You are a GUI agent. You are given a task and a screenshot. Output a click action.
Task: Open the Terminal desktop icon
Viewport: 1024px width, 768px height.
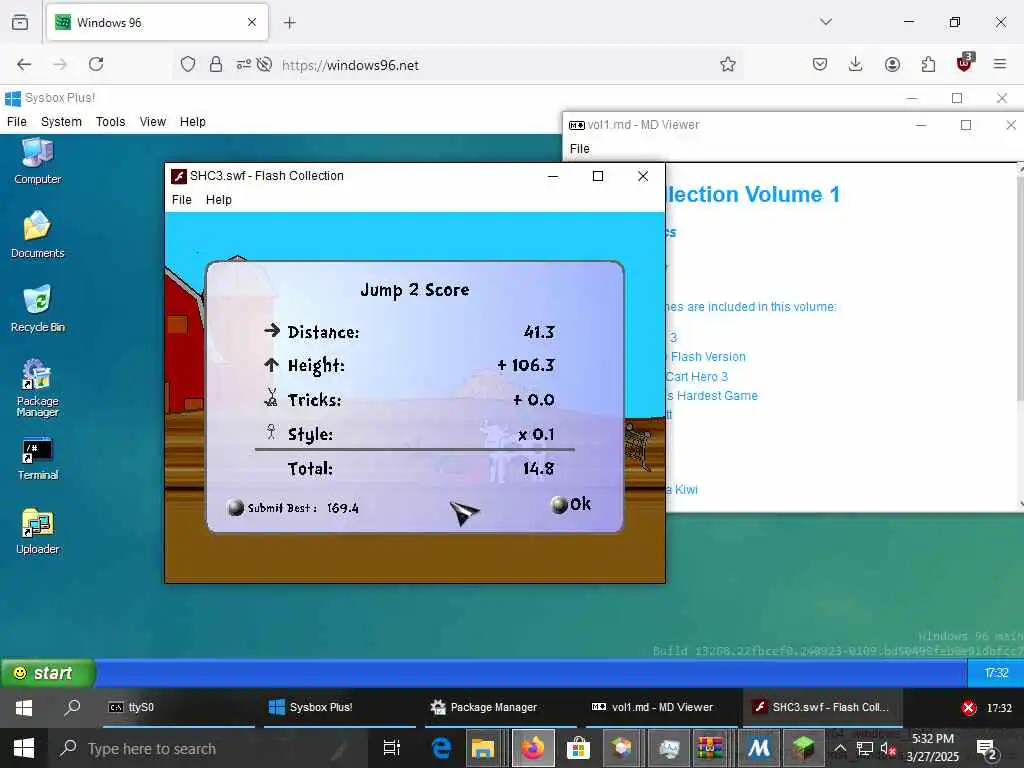[x=37, y=459]
